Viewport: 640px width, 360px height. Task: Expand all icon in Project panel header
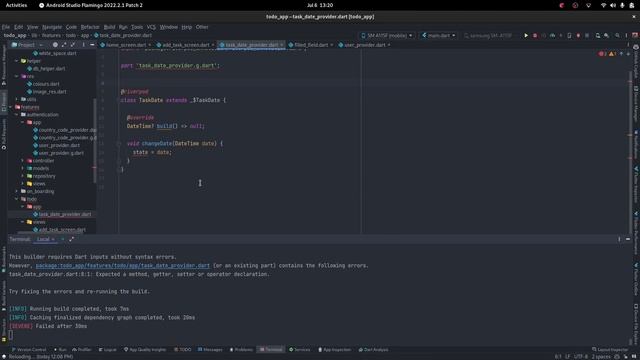(x=64, y=45)
